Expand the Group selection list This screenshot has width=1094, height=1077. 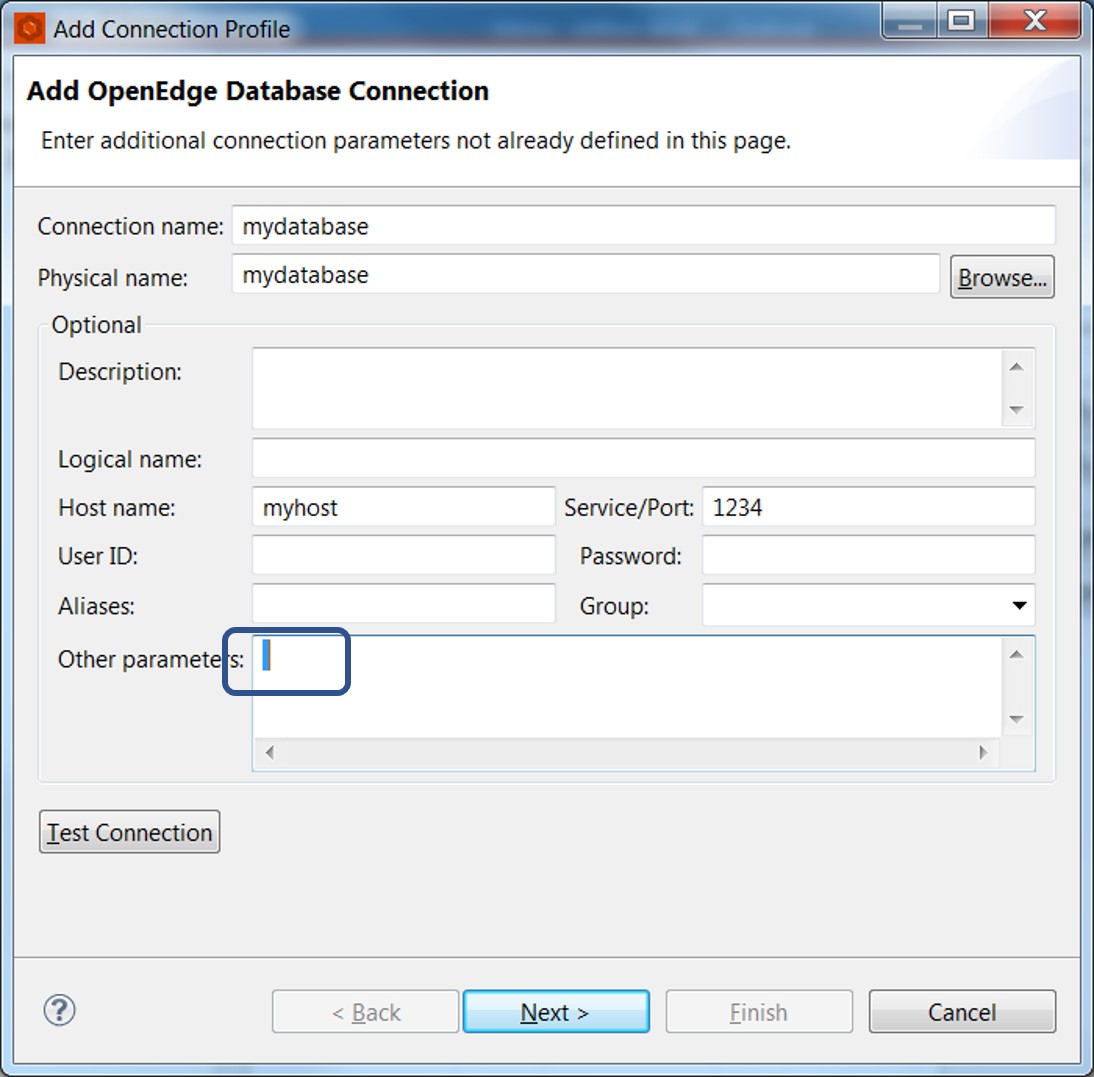[x=1020, y=605]
